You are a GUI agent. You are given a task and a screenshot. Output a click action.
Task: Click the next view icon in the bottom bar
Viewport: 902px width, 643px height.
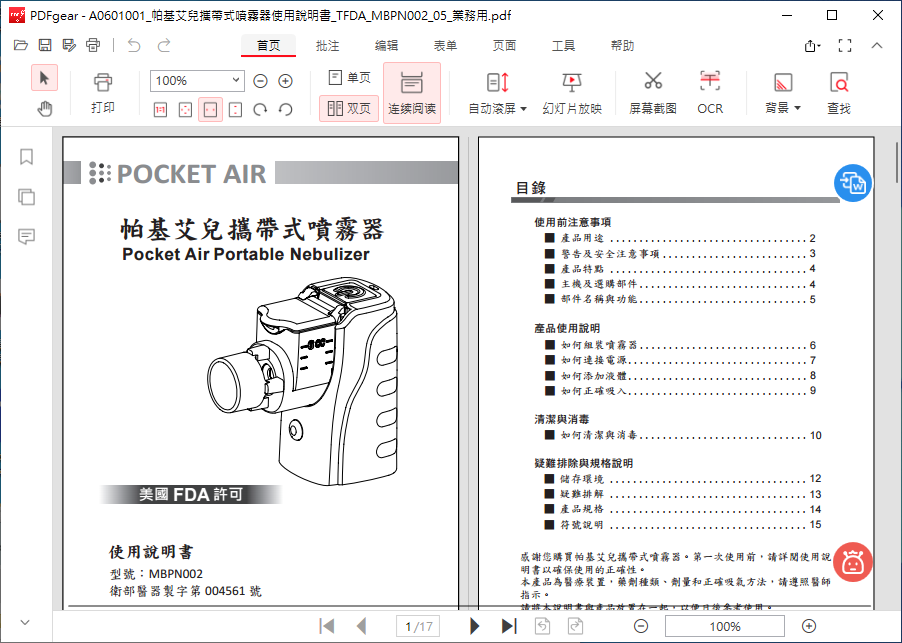pyautogui.click(x=575, y=626)
